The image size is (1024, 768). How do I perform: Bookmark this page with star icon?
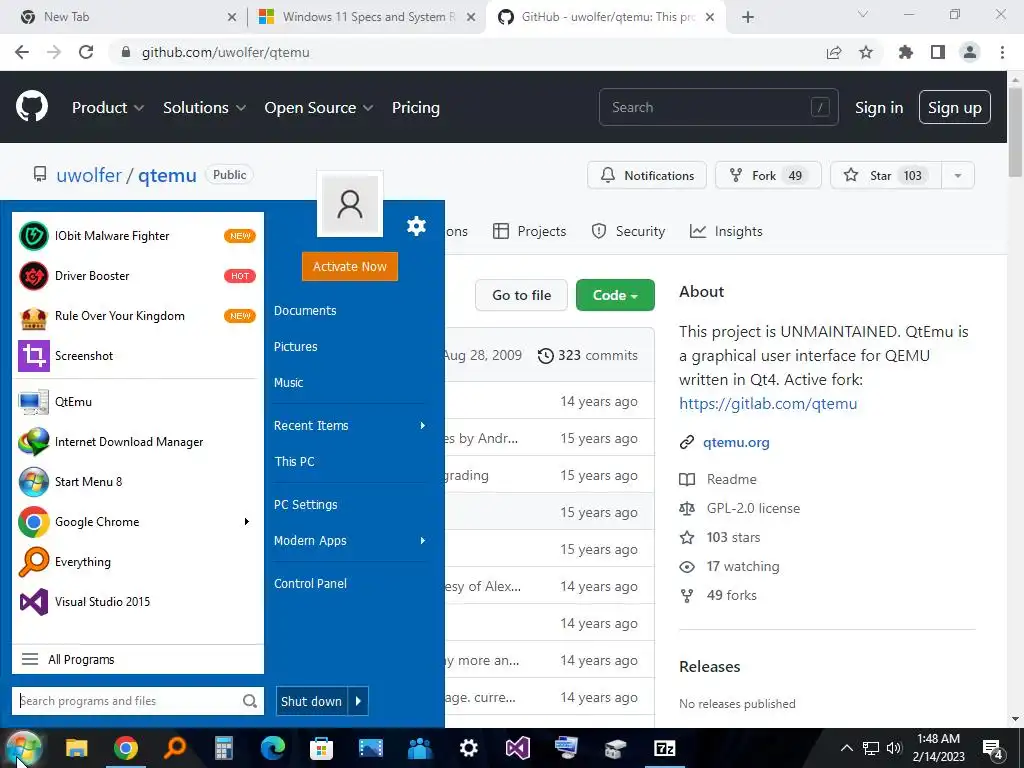pos(866,52)
